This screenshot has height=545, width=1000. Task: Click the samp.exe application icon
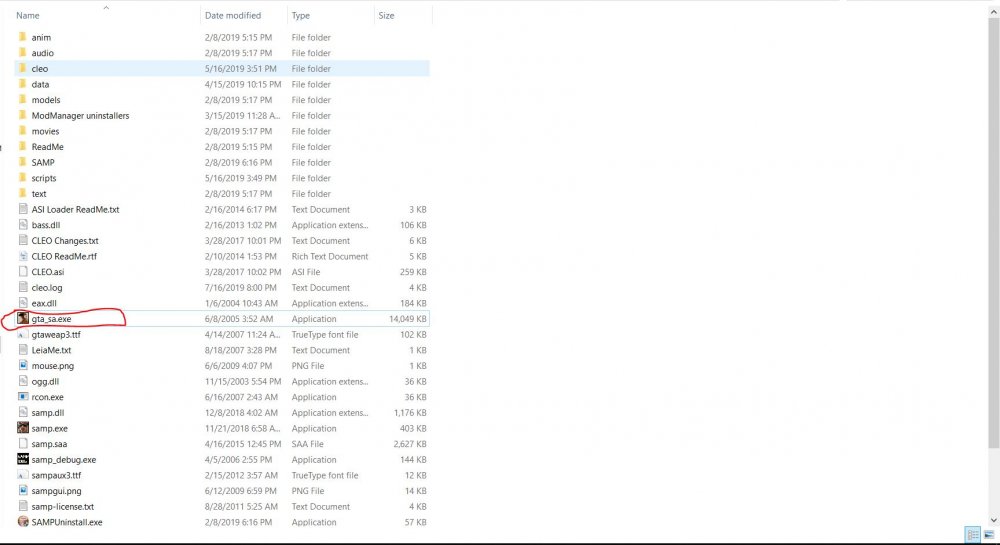[x=23, y=428]
